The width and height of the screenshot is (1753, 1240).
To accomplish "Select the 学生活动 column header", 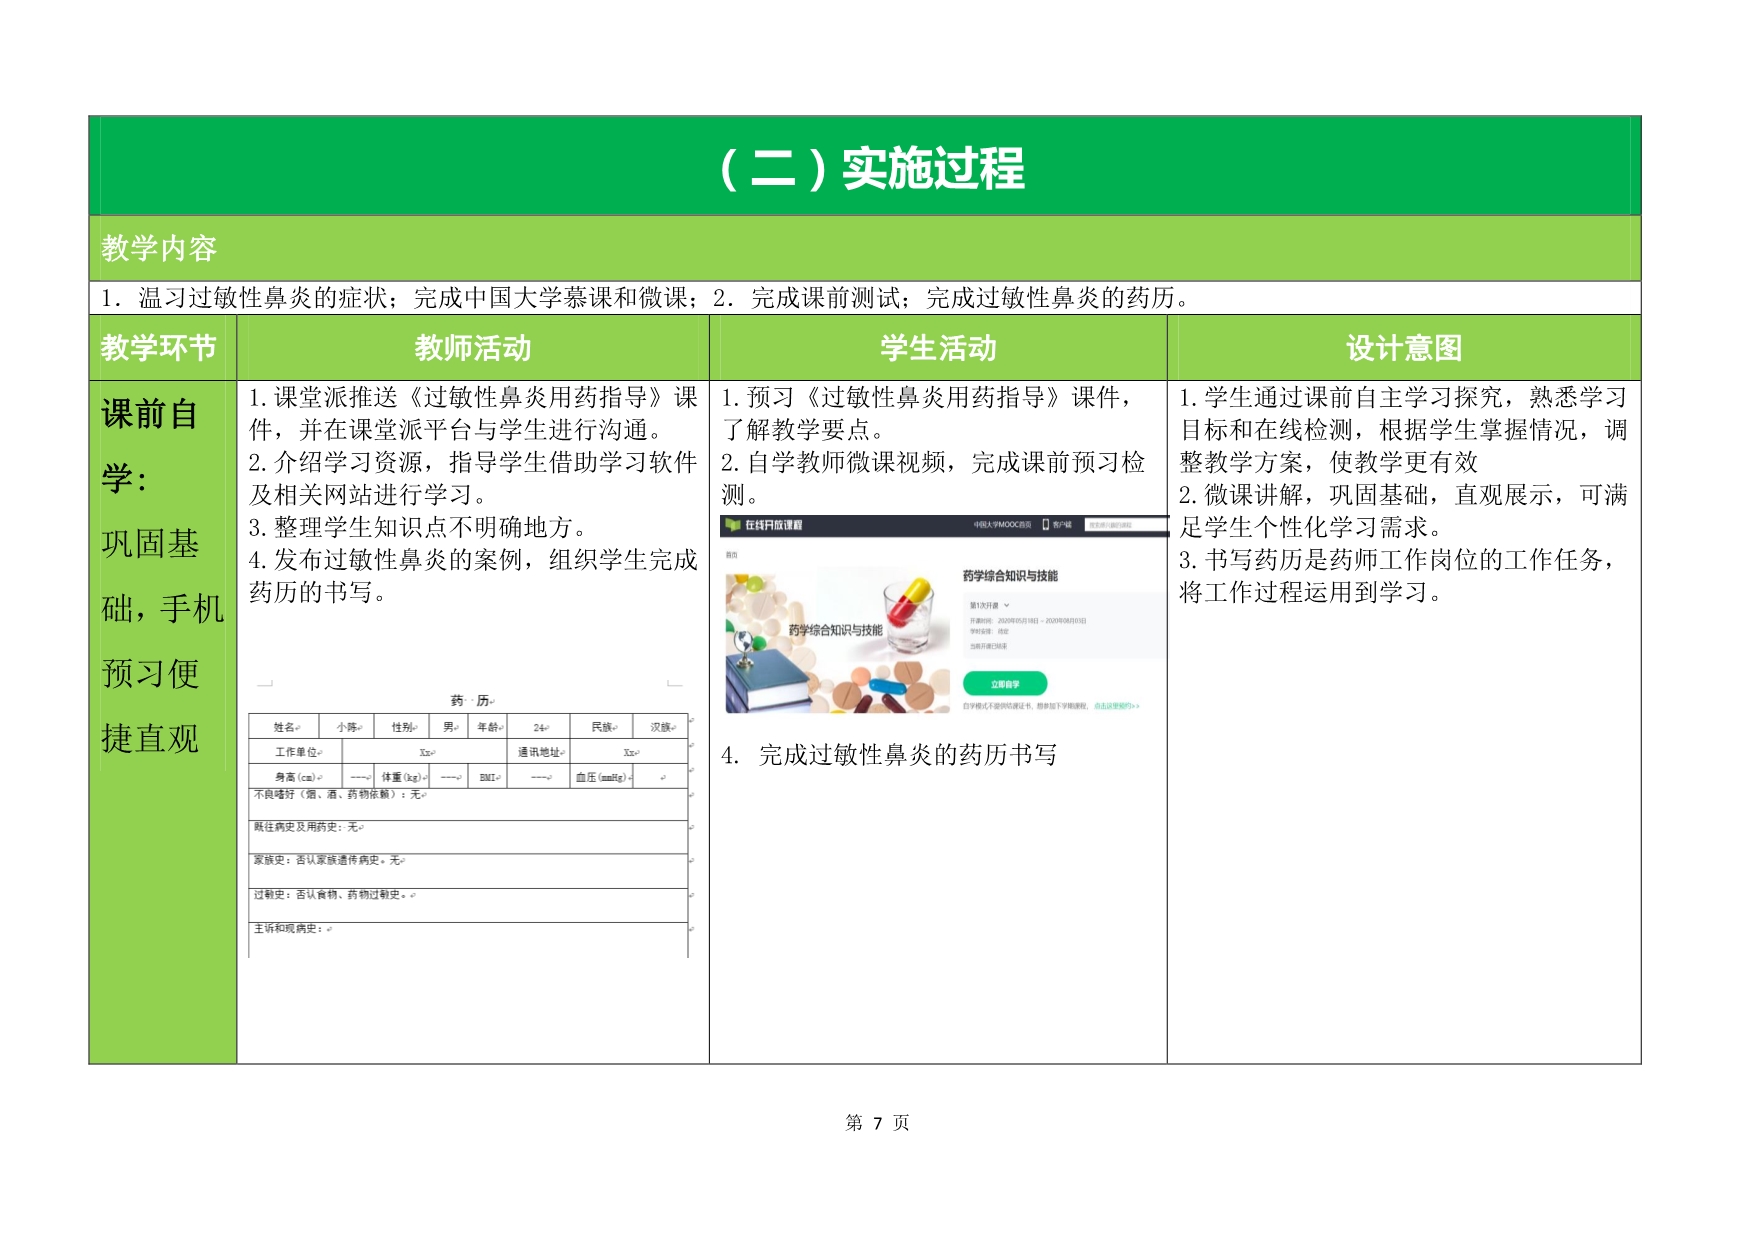I will point(938,348).
